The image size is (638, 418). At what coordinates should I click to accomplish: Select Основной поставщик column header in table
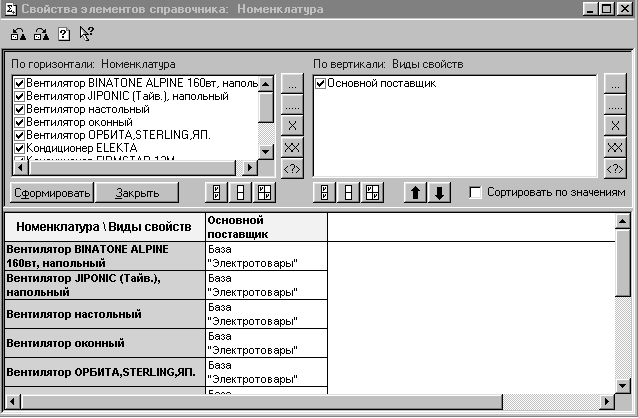[267, 227]
